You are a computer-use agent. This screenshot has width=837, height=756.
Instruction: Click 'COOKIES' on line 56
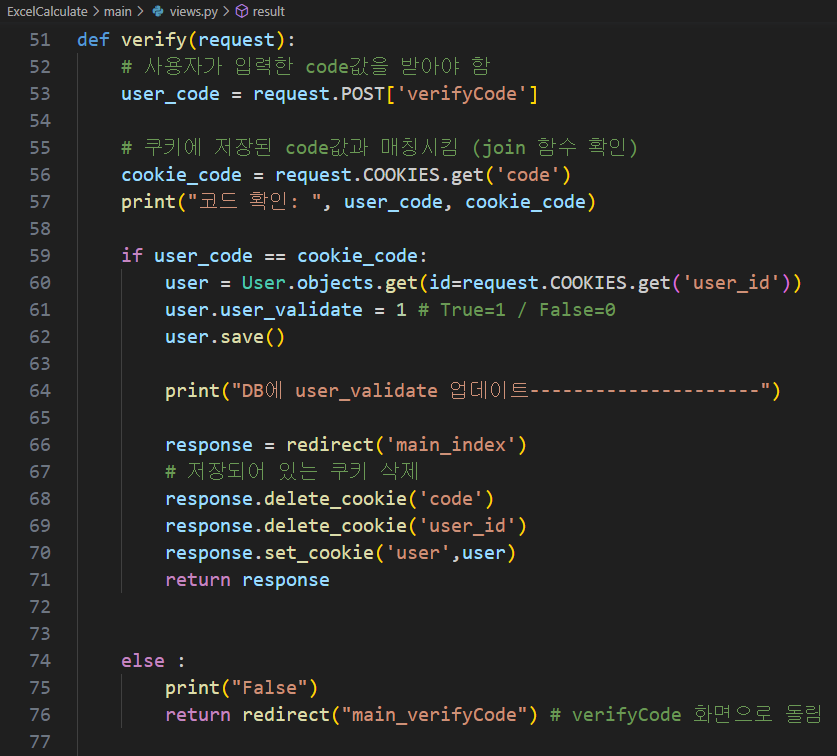pyautogui.click(x=402, y=175)
